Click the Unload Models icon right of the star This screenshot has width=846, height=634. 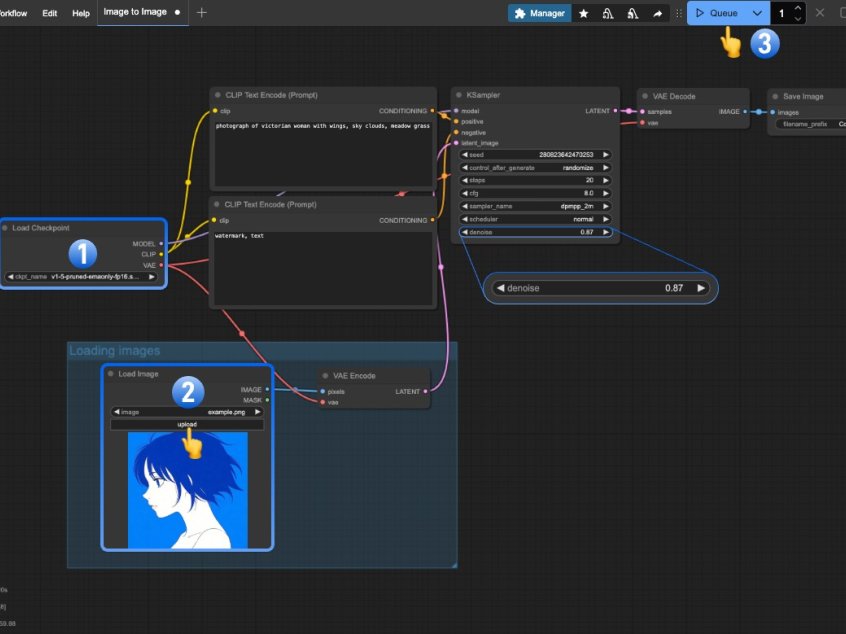(x=608, y=13)
